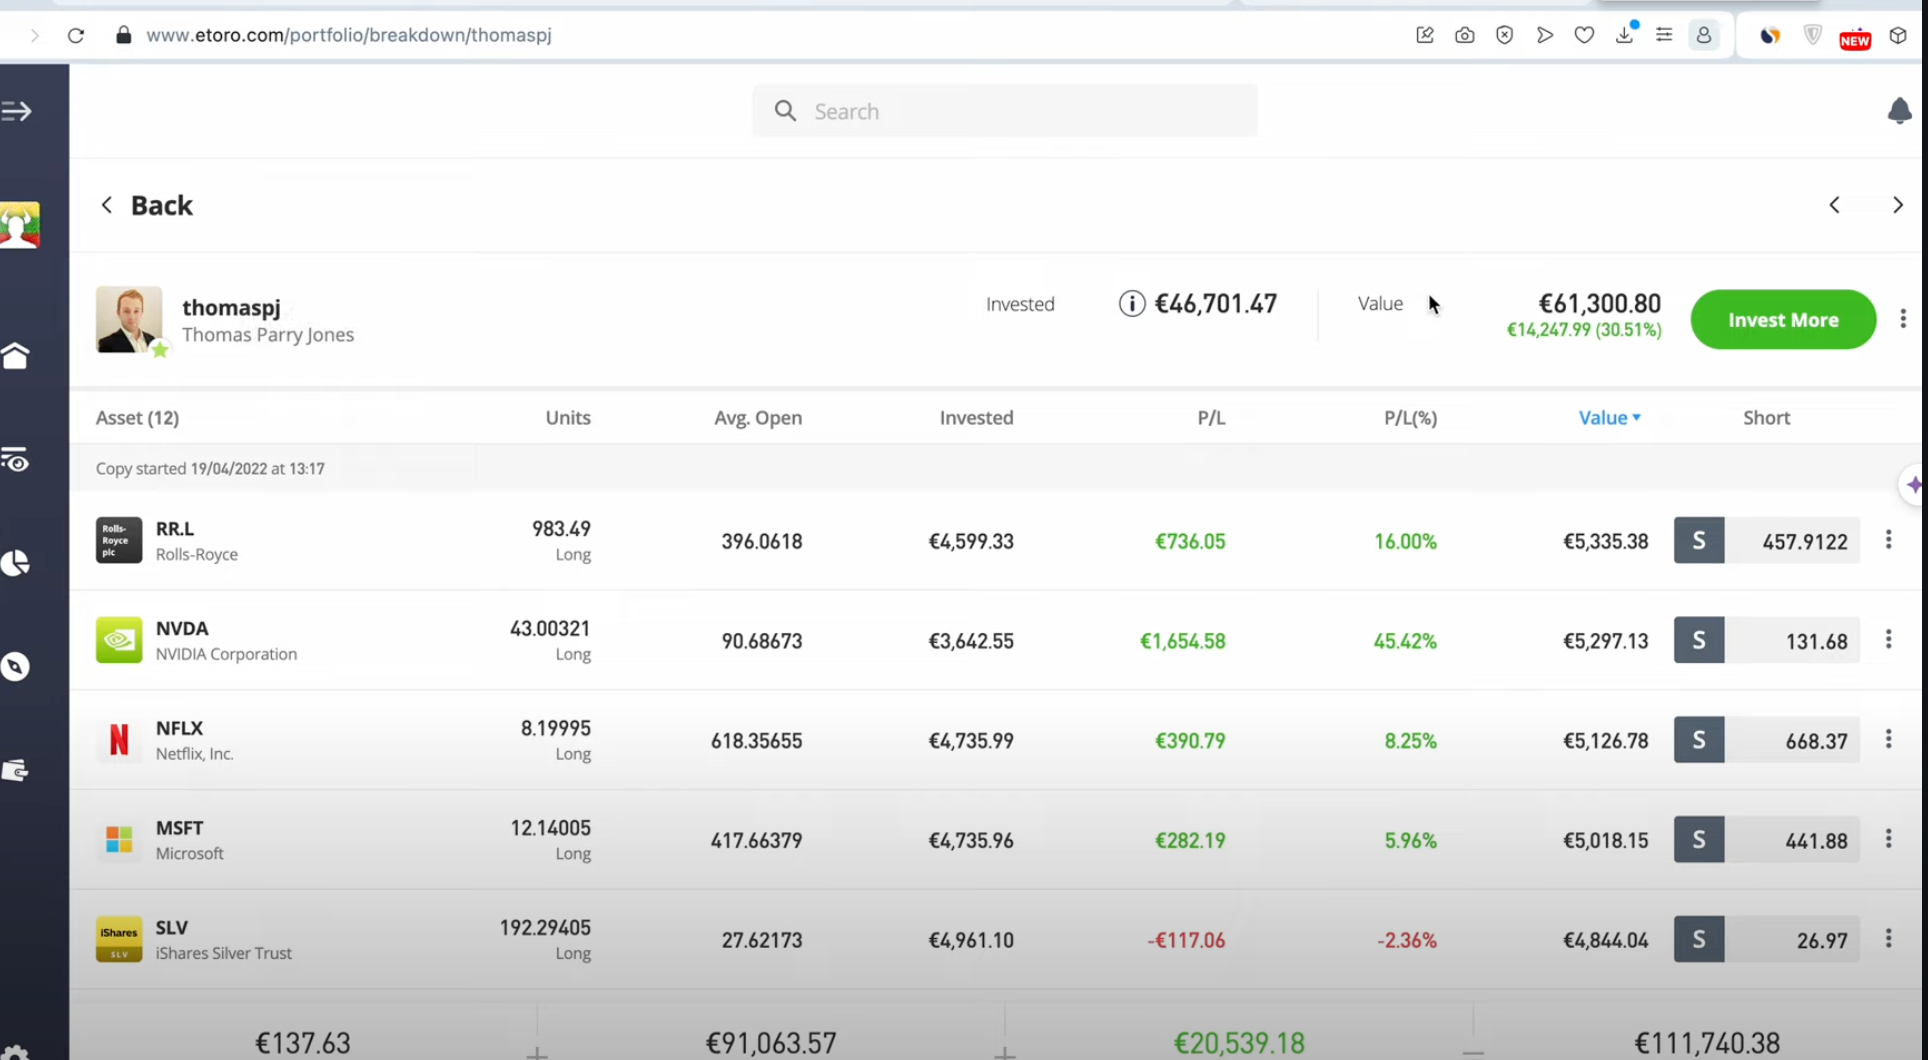Open the Rolls-Royce row three-dot menu
This screenshot has height=1060, width=1928.
pyautogui.click(x=1888, y=540)
